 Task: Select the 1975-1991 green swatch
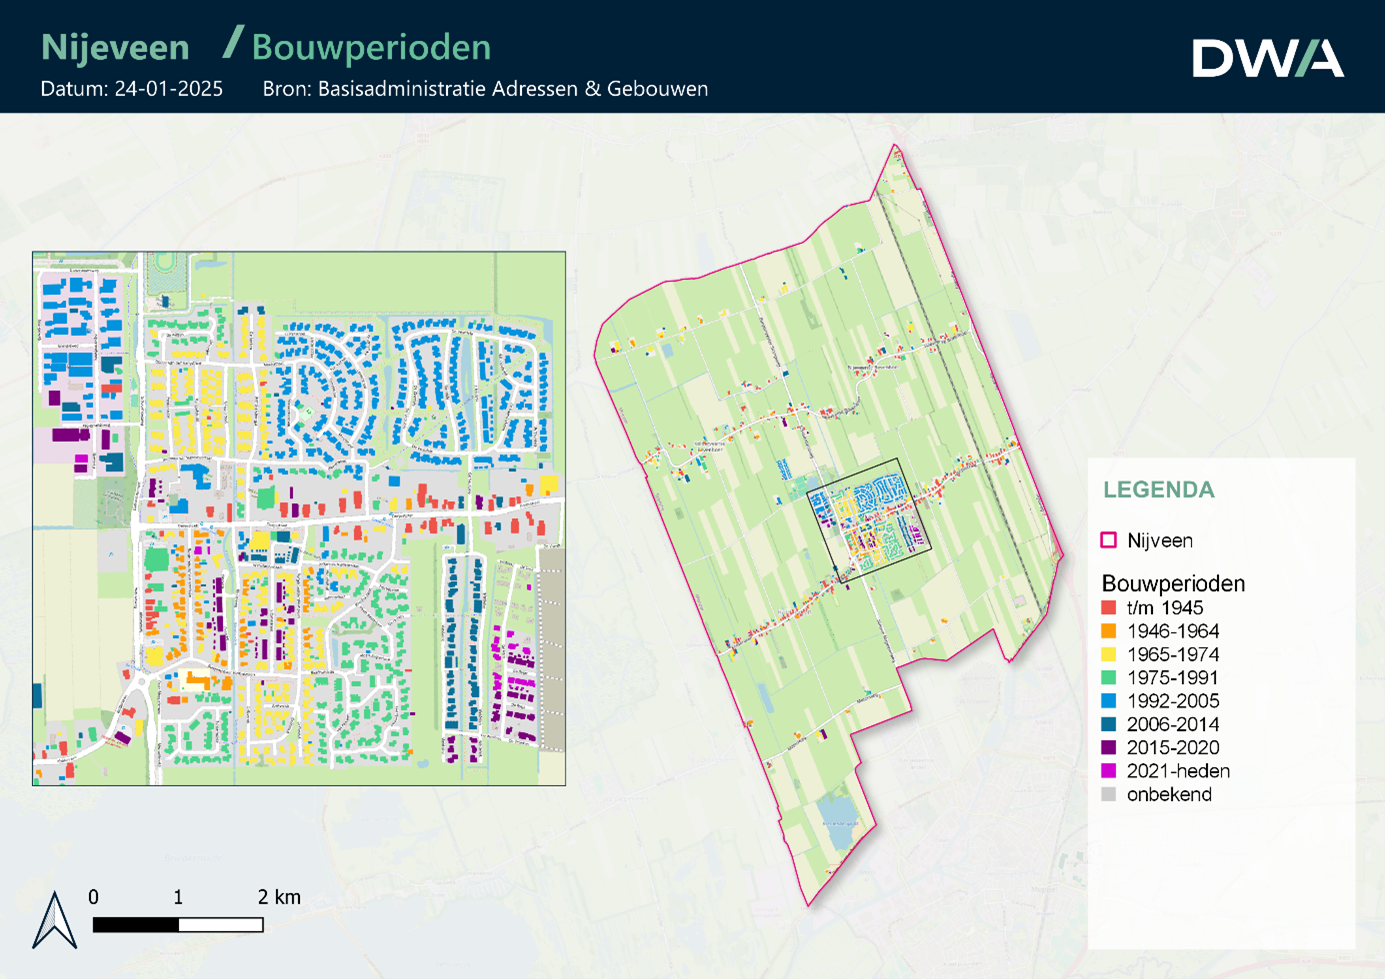pyautogui.click(x=1108, y=678)
